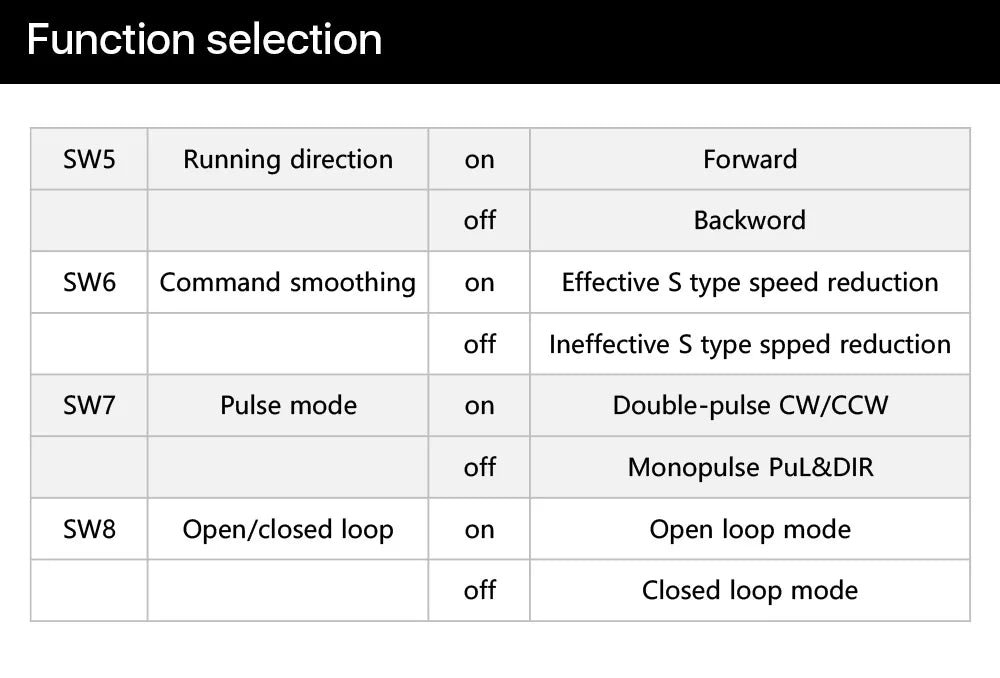Image resolution: width=1000 pixels, height=678 pixels.
Task: Click the Open/closed loop cell
Action: click(288, 529)
